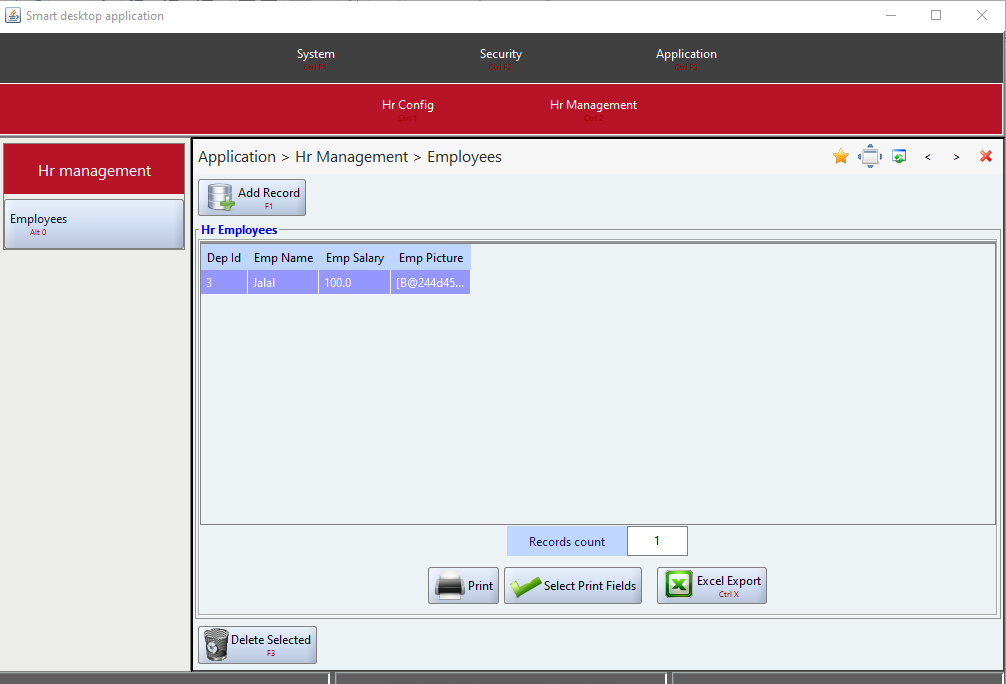Open the System menu

click(x=316, y=58)
